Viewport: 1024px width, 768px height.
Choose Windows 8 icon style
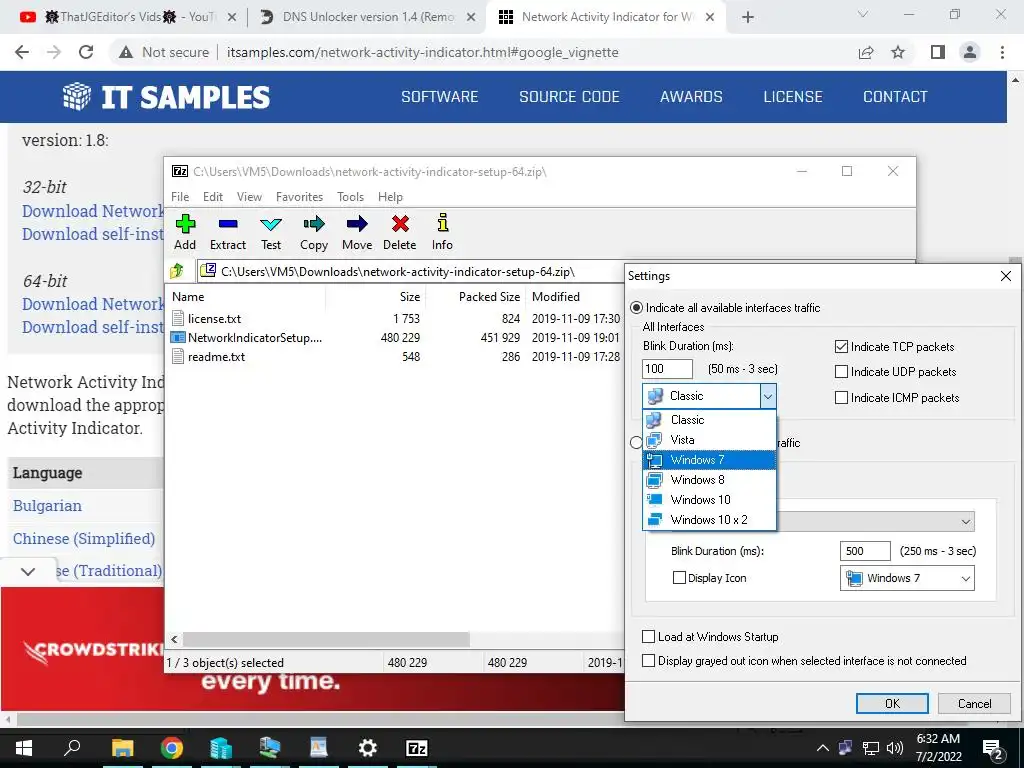pos(710,480)
